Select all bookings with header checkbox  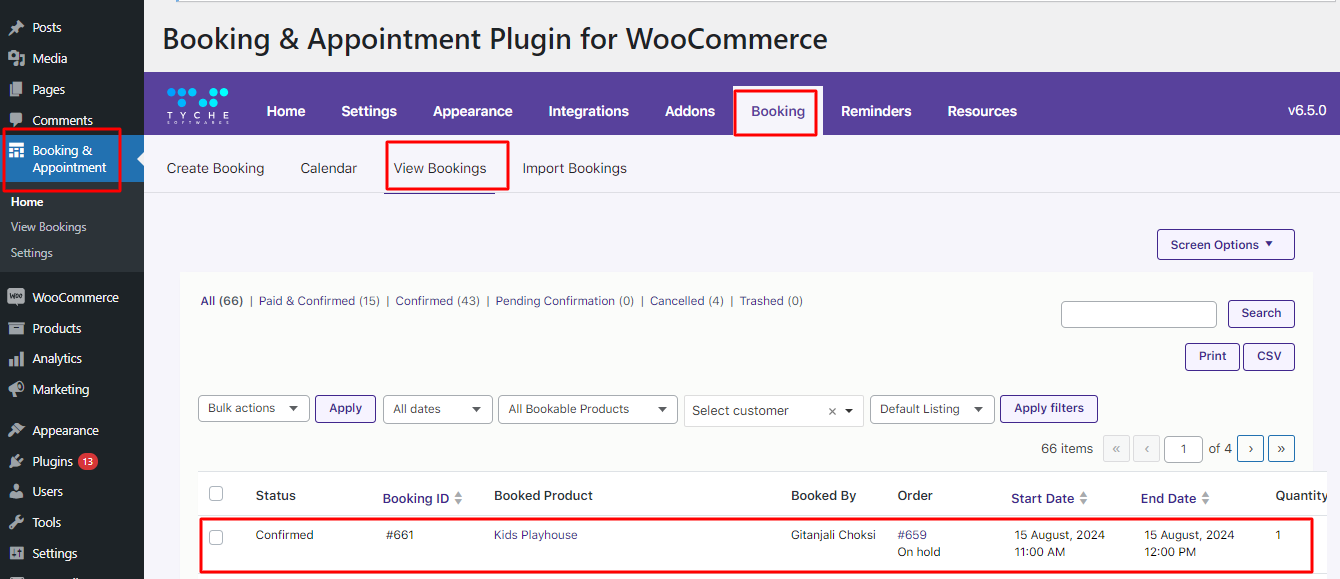216,494
